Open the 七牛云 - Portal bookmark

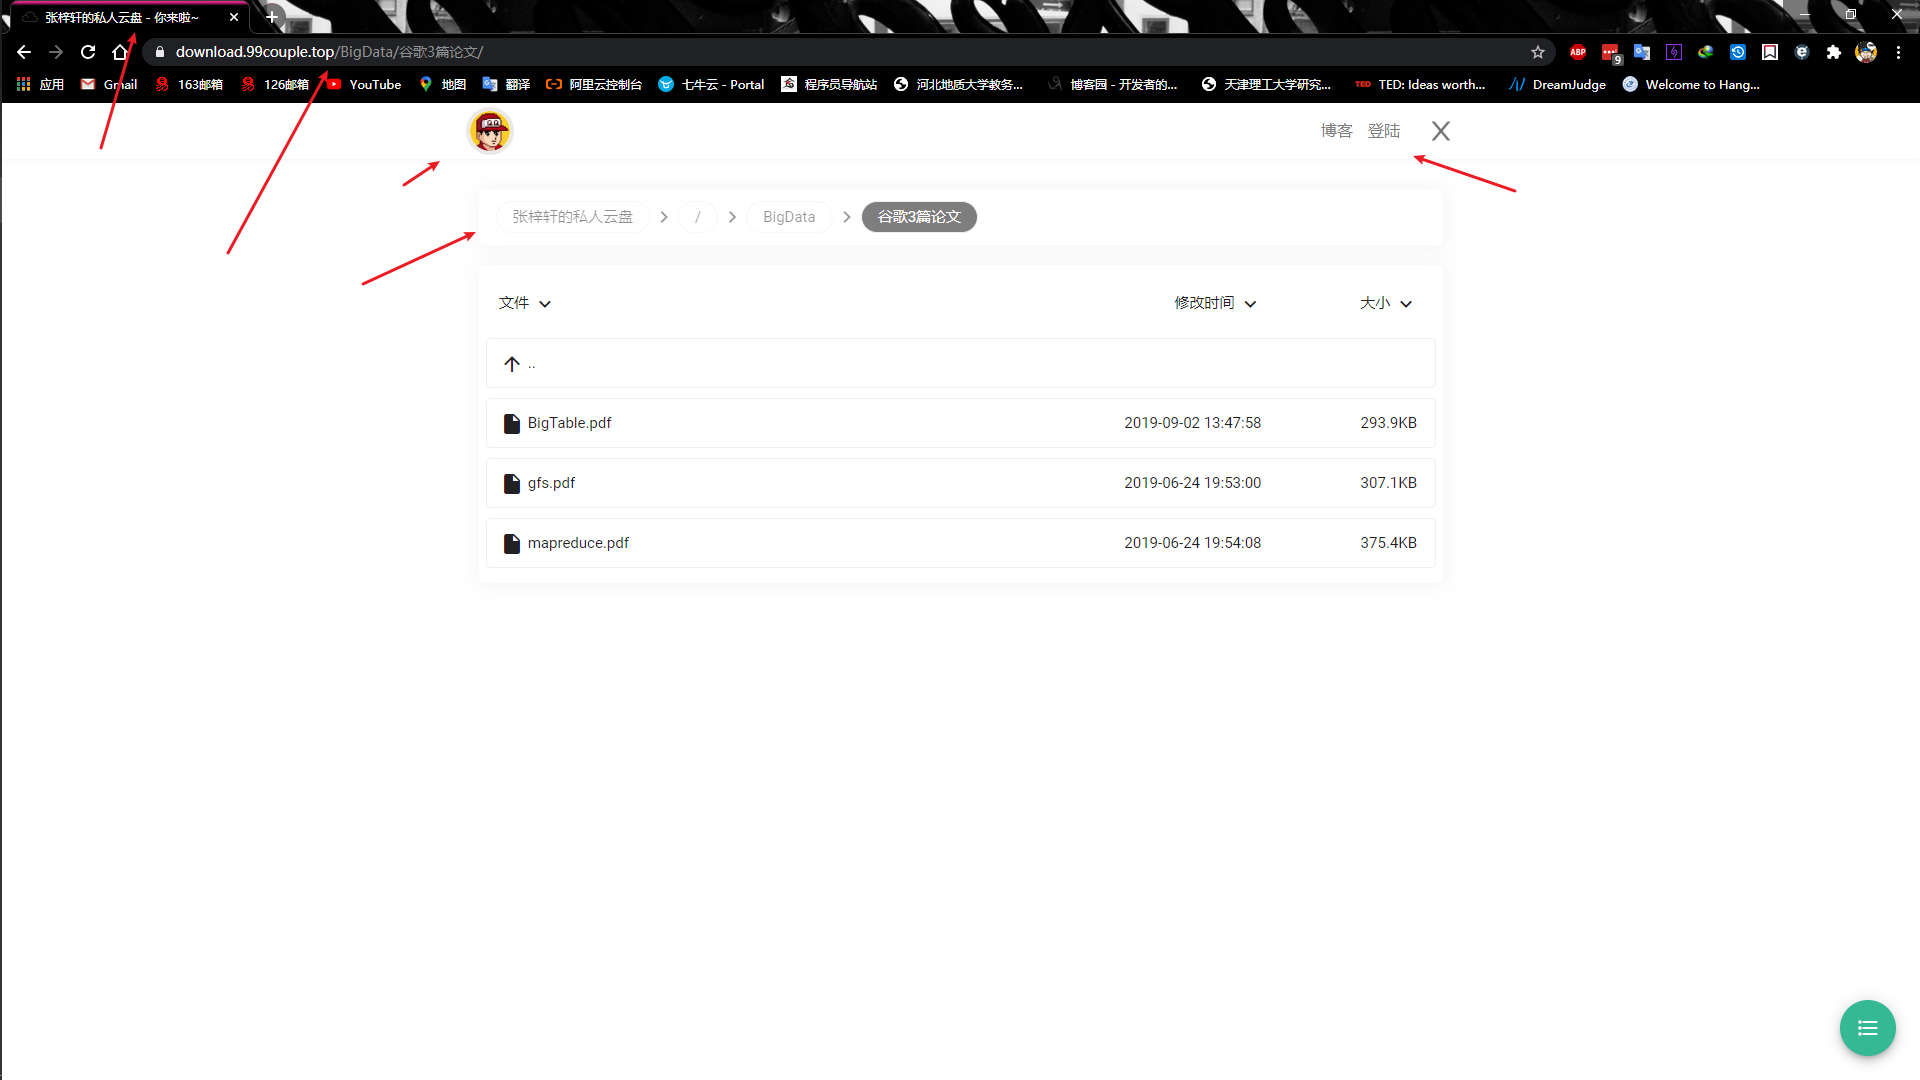(711, 84)
